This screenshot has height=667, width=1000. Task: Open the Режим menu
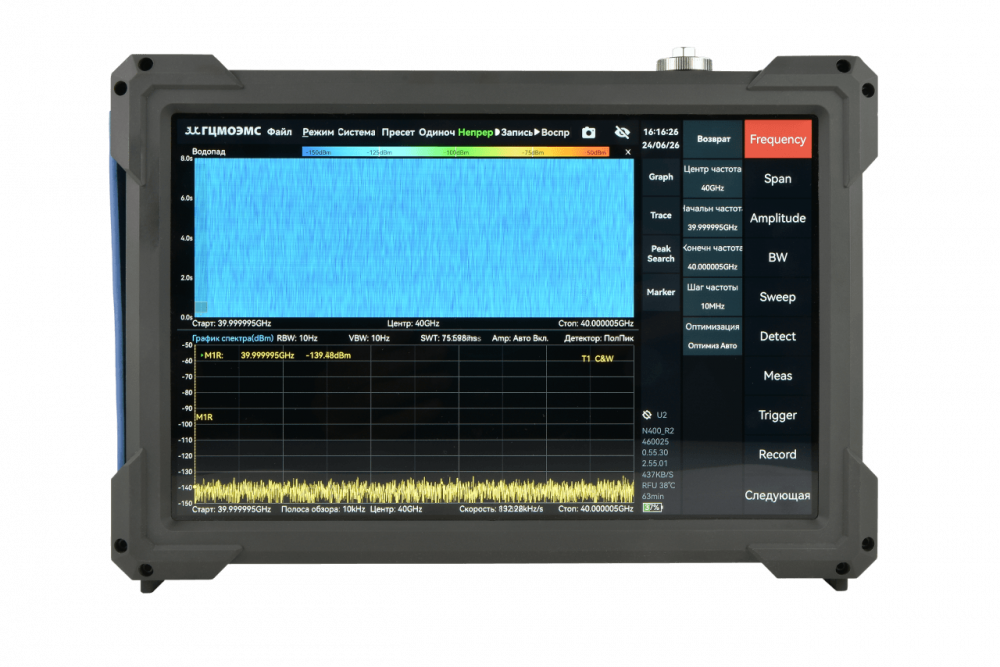(x=318, y=132)
